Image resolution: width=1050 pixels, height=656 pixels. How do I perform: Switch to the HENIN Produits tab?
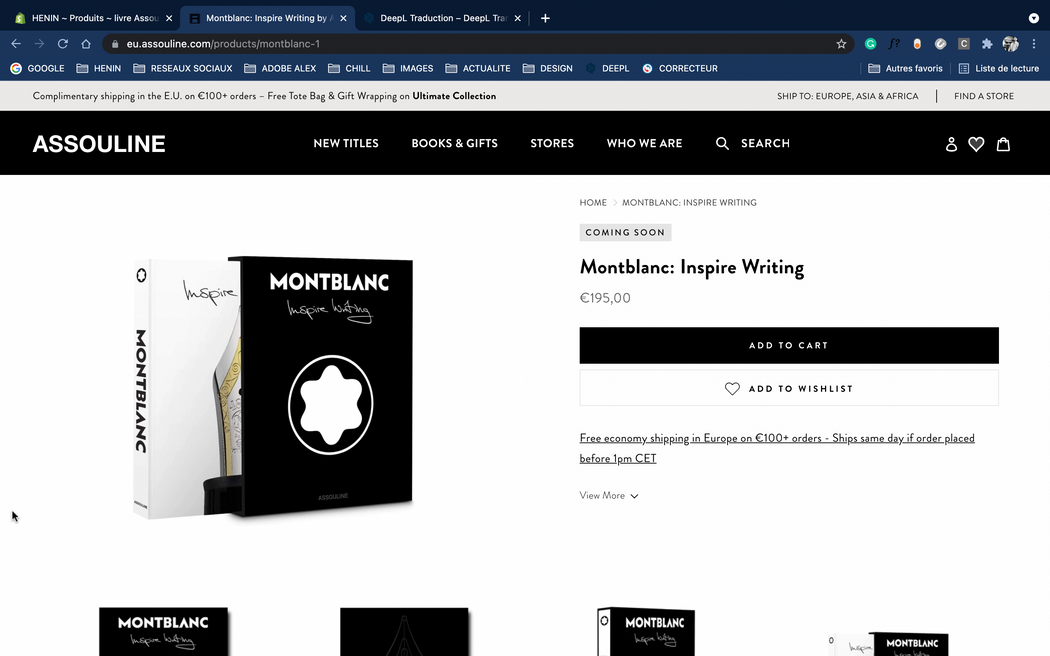[x=94, y=18]
